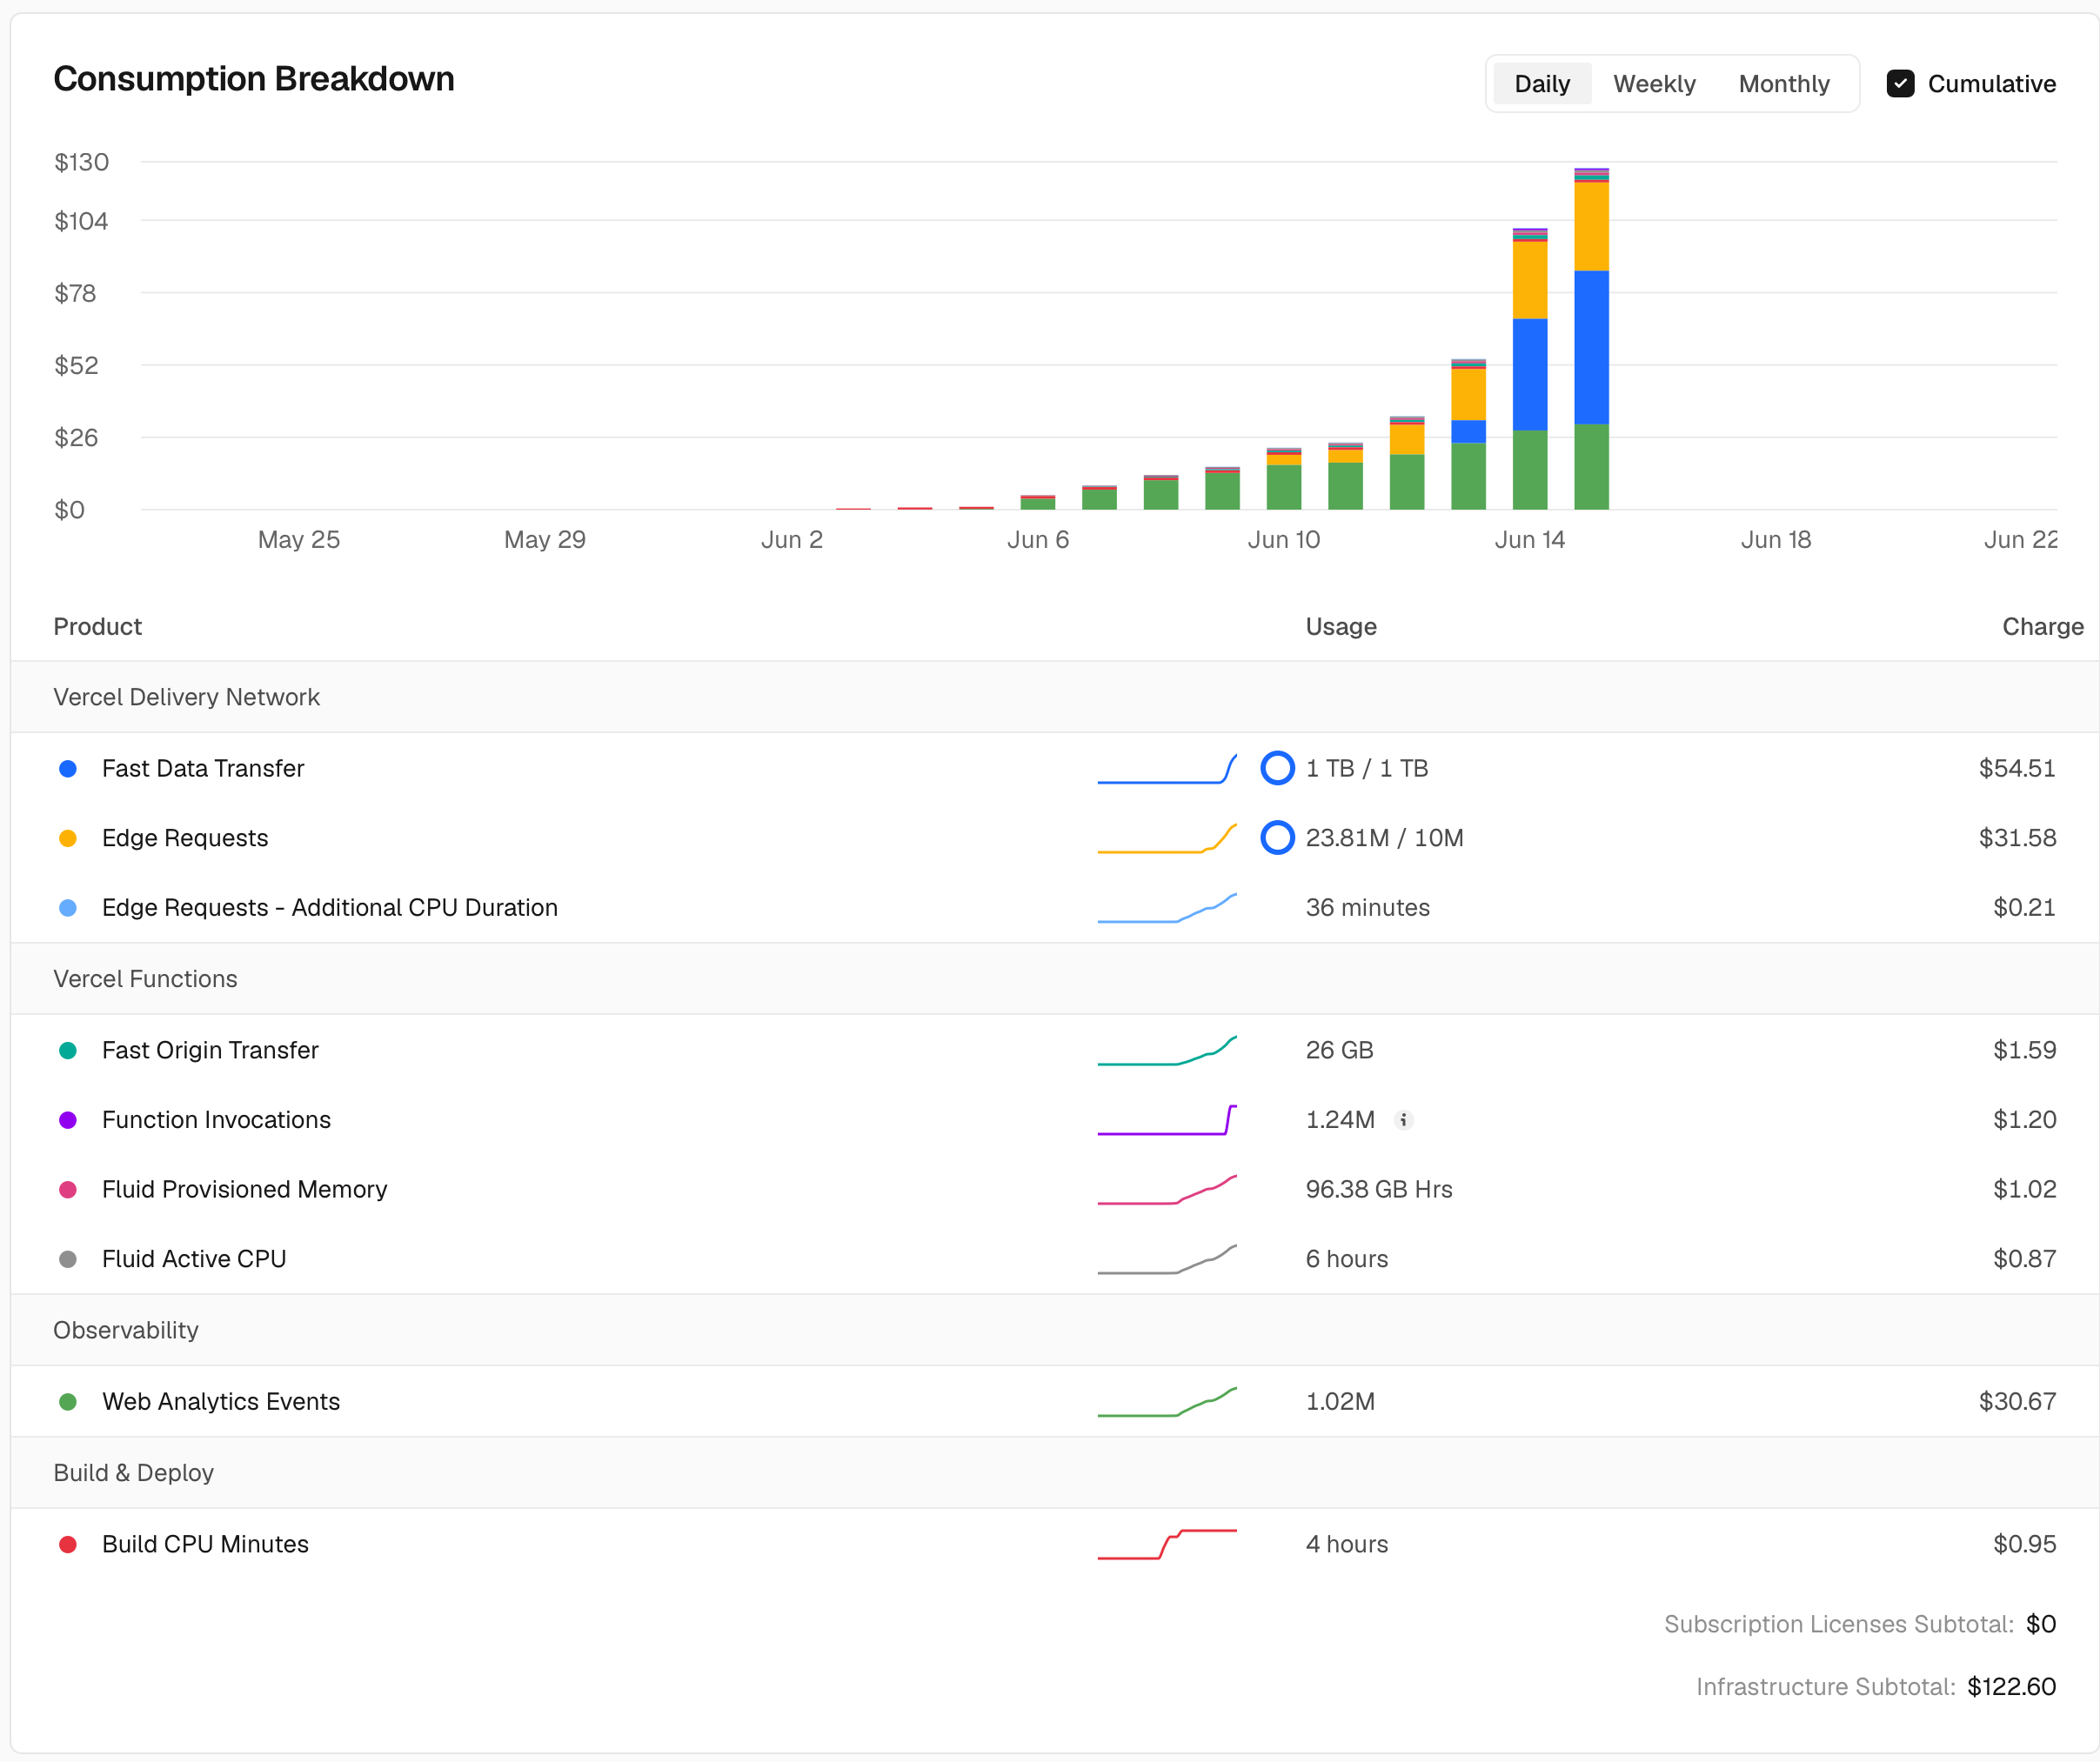Click the Consumption Breakdown heading
Image resolution: width=2100 pixels, height=1762 pixels.
pos(253,79)
